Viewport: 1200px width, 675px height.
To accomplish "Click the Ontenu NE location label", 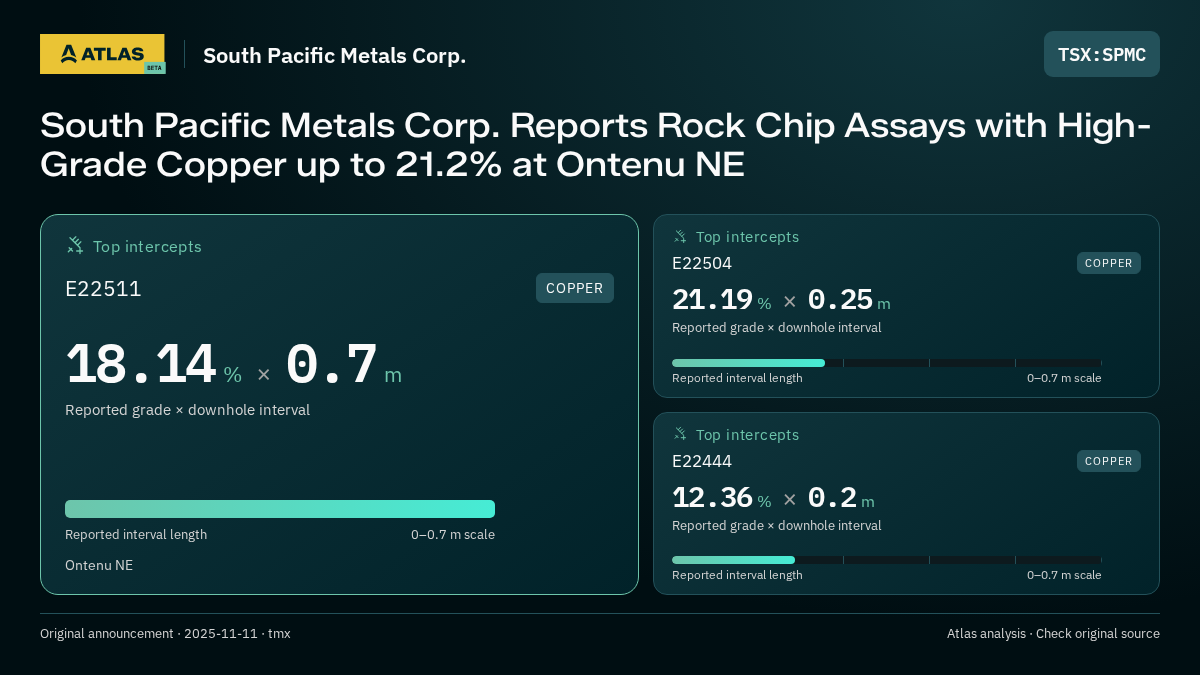I will [99, 565].
